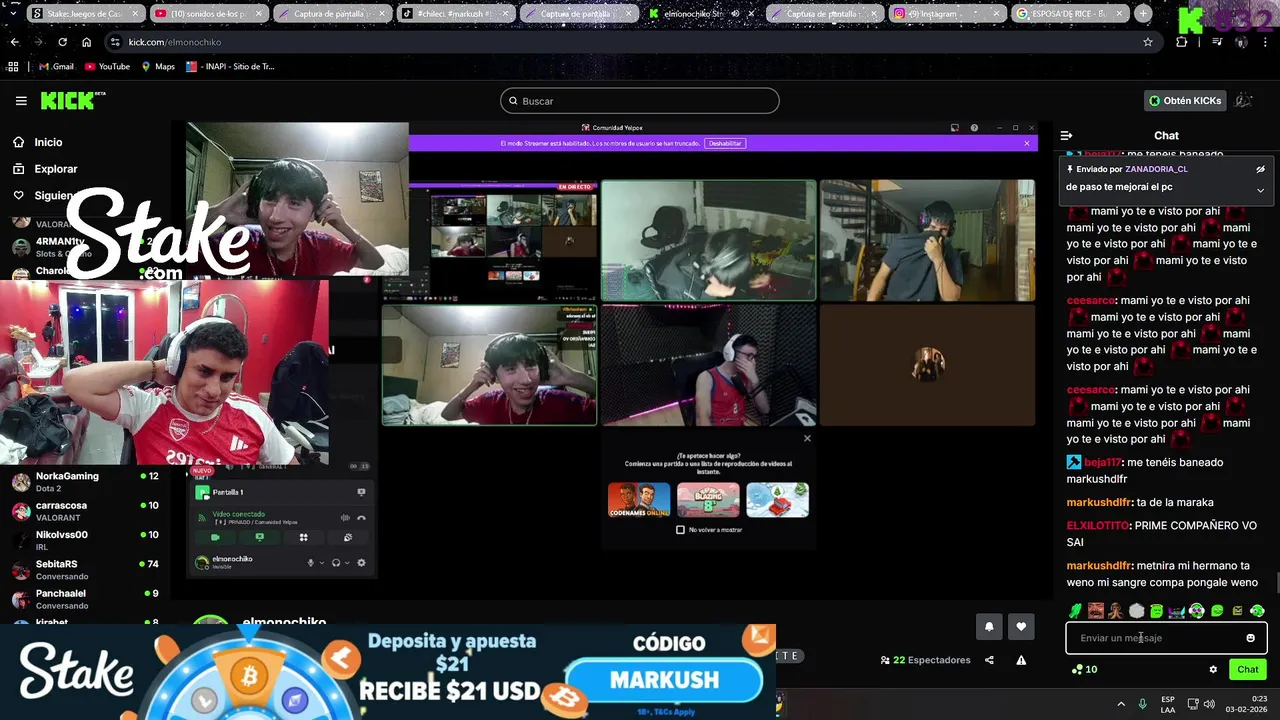
Task: Switch to the Stake browser tab
Action: [x=85, y=14]
